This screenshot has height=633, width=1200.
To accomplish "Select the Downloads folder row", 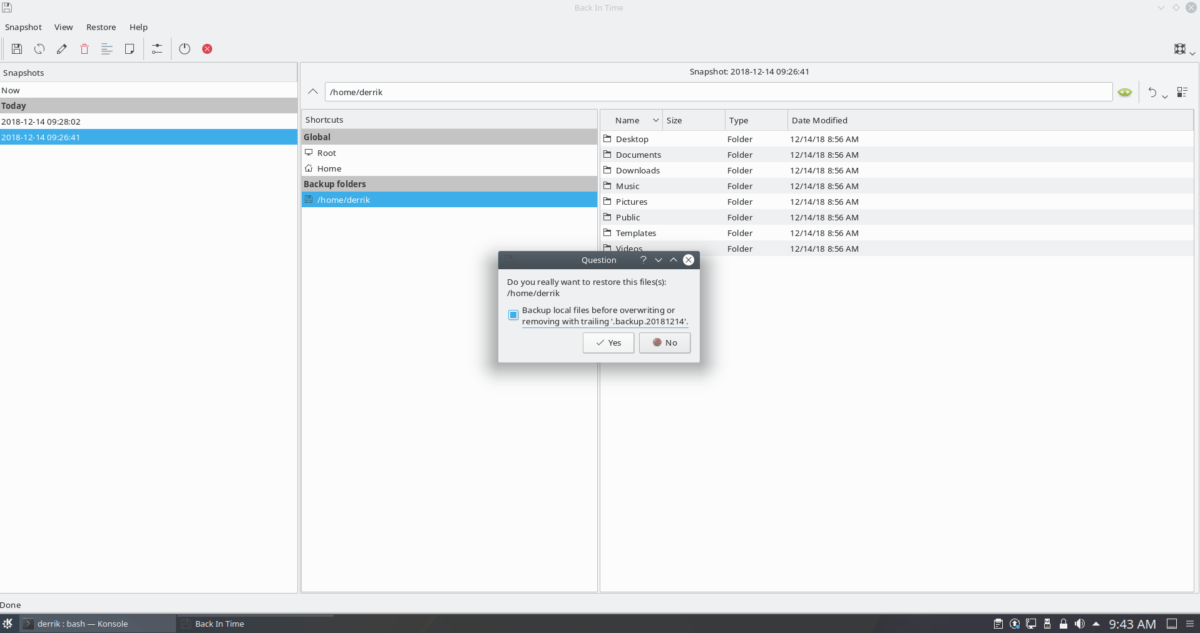I will (x=898, y=170).
